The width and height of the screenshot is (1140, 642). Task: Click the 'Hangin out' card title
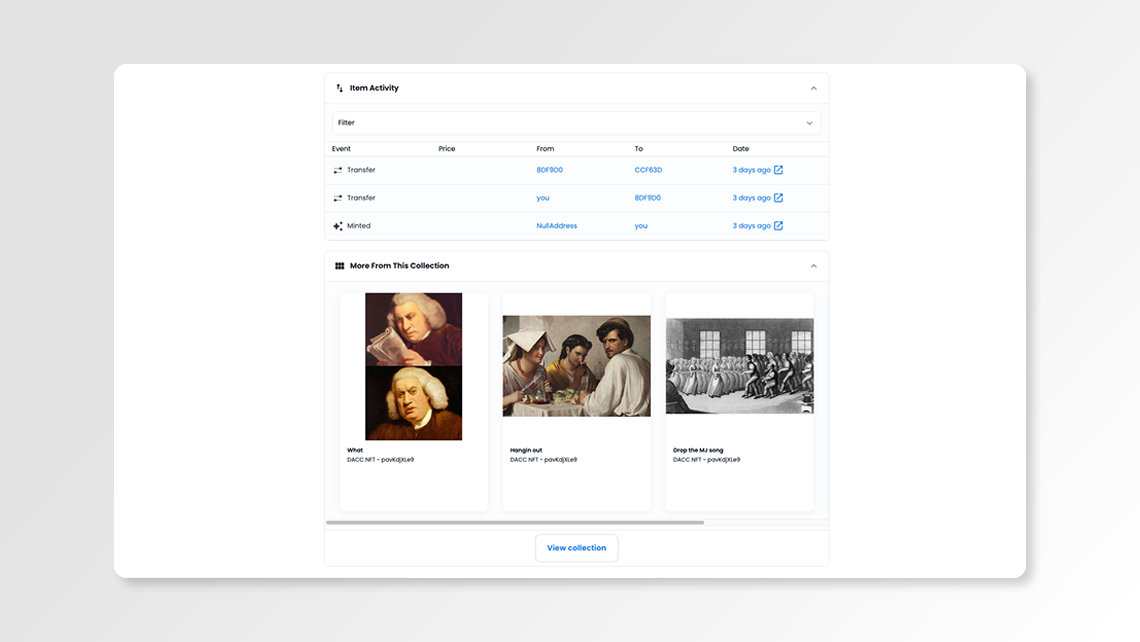(x=526, y=450)
